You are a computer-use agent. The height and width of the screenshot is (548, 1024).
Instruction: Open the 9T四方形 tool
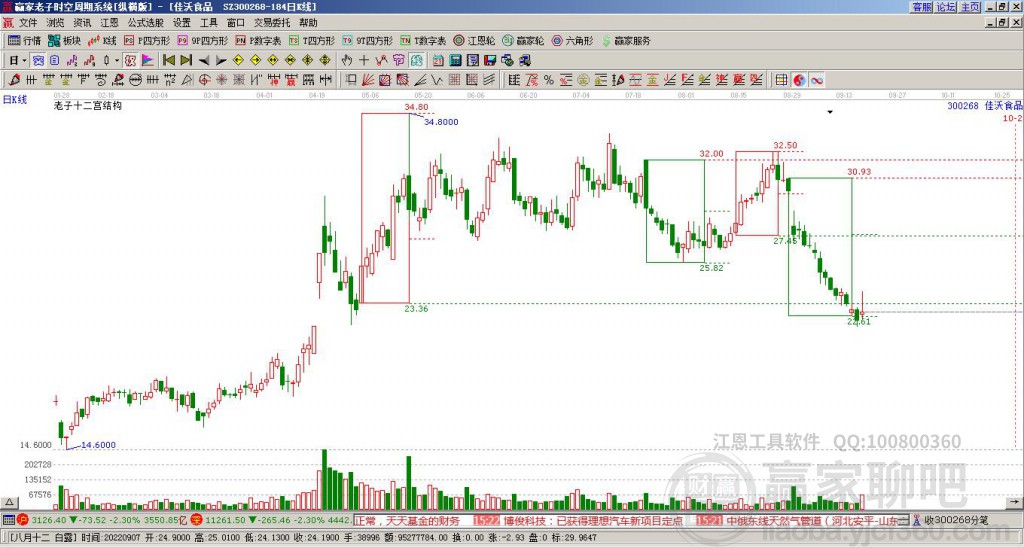point(367,40)
